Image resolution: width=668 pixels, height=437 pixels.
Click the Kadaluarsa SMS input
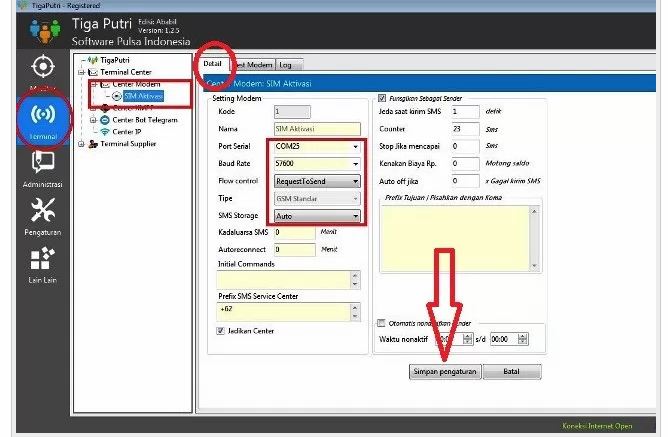295,233
